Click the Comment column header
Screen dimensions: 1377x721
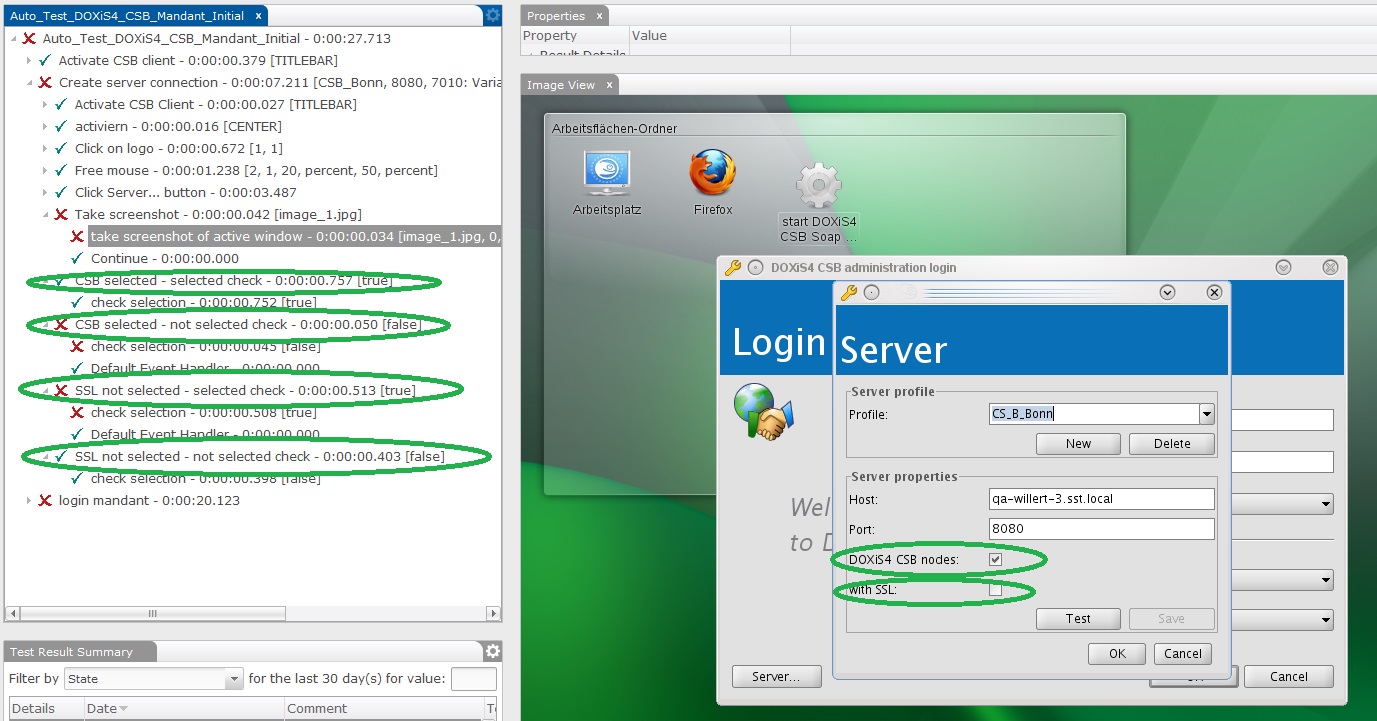[x=384, y=708]
